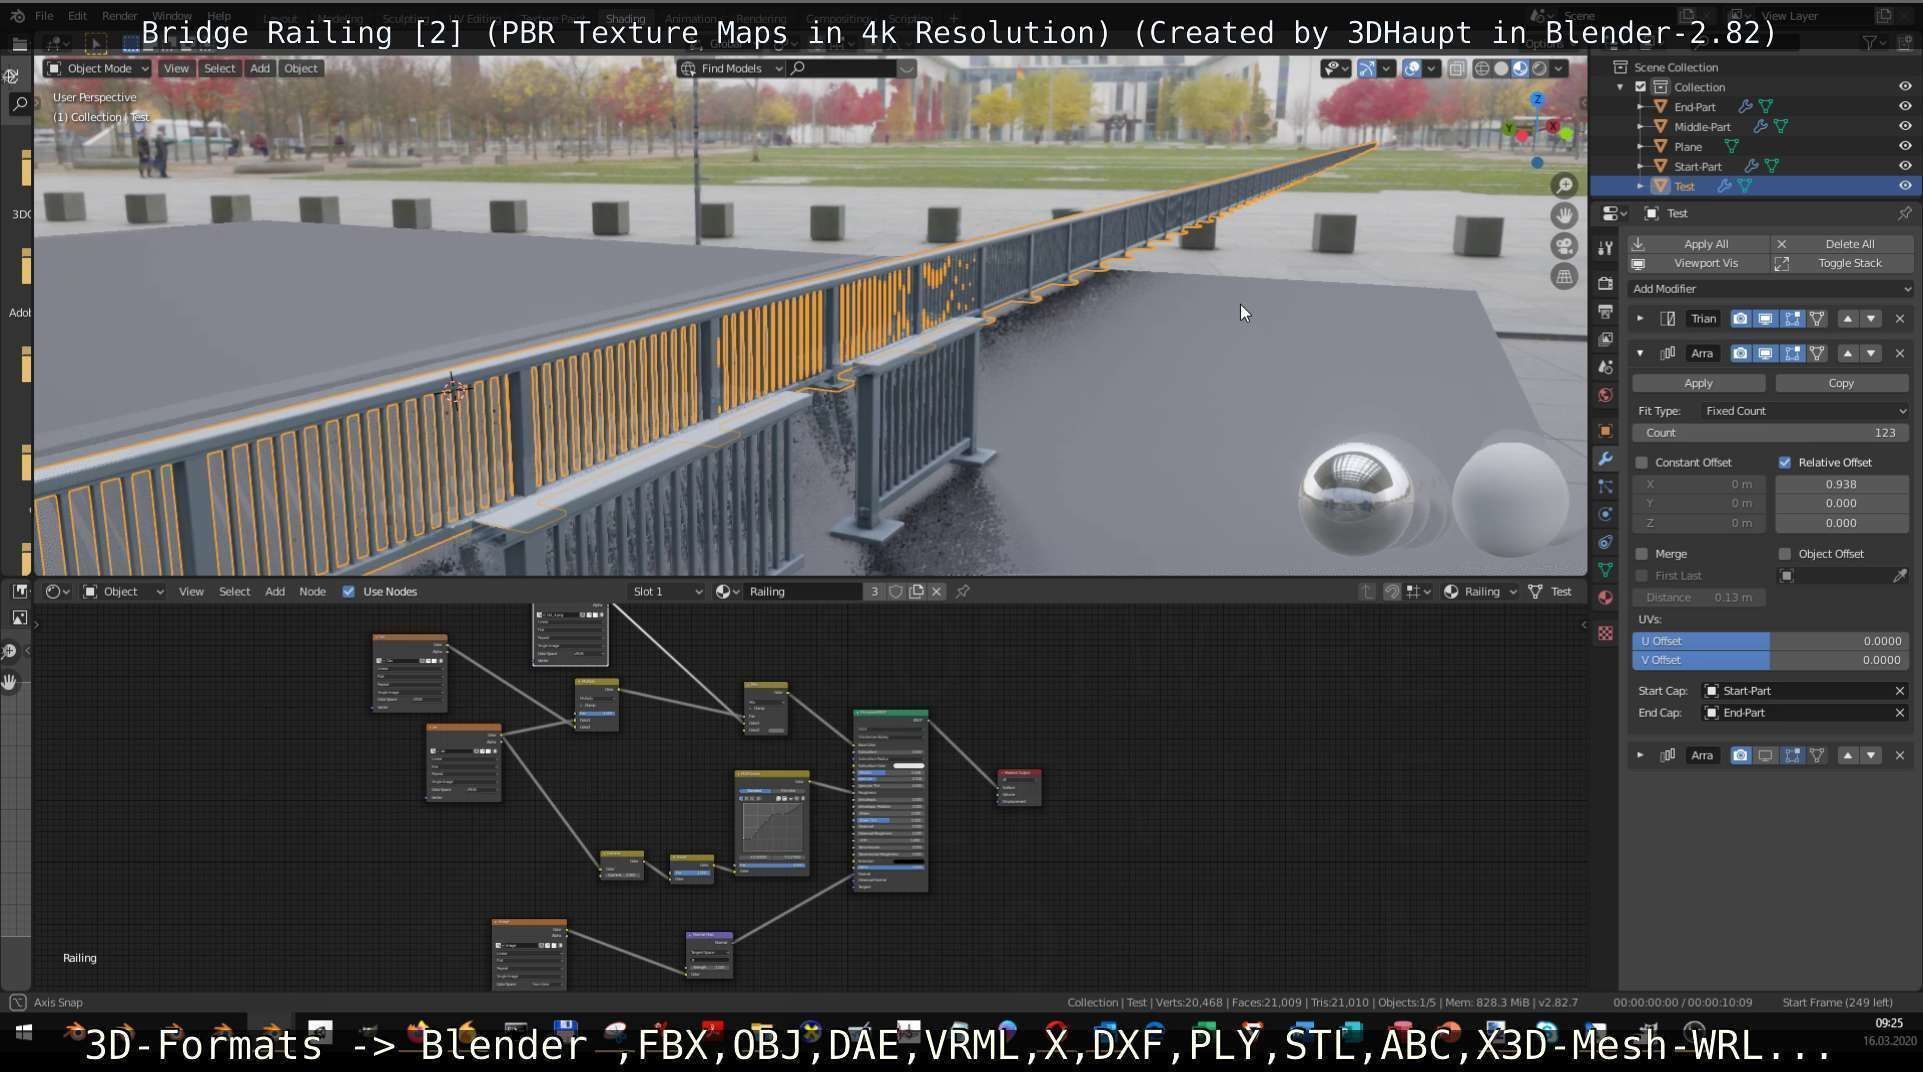The width and height of the screenshot is (1923, 1072).
Task: Open the Modifiers wrench properties tab
Action: tap(1605, 459)
